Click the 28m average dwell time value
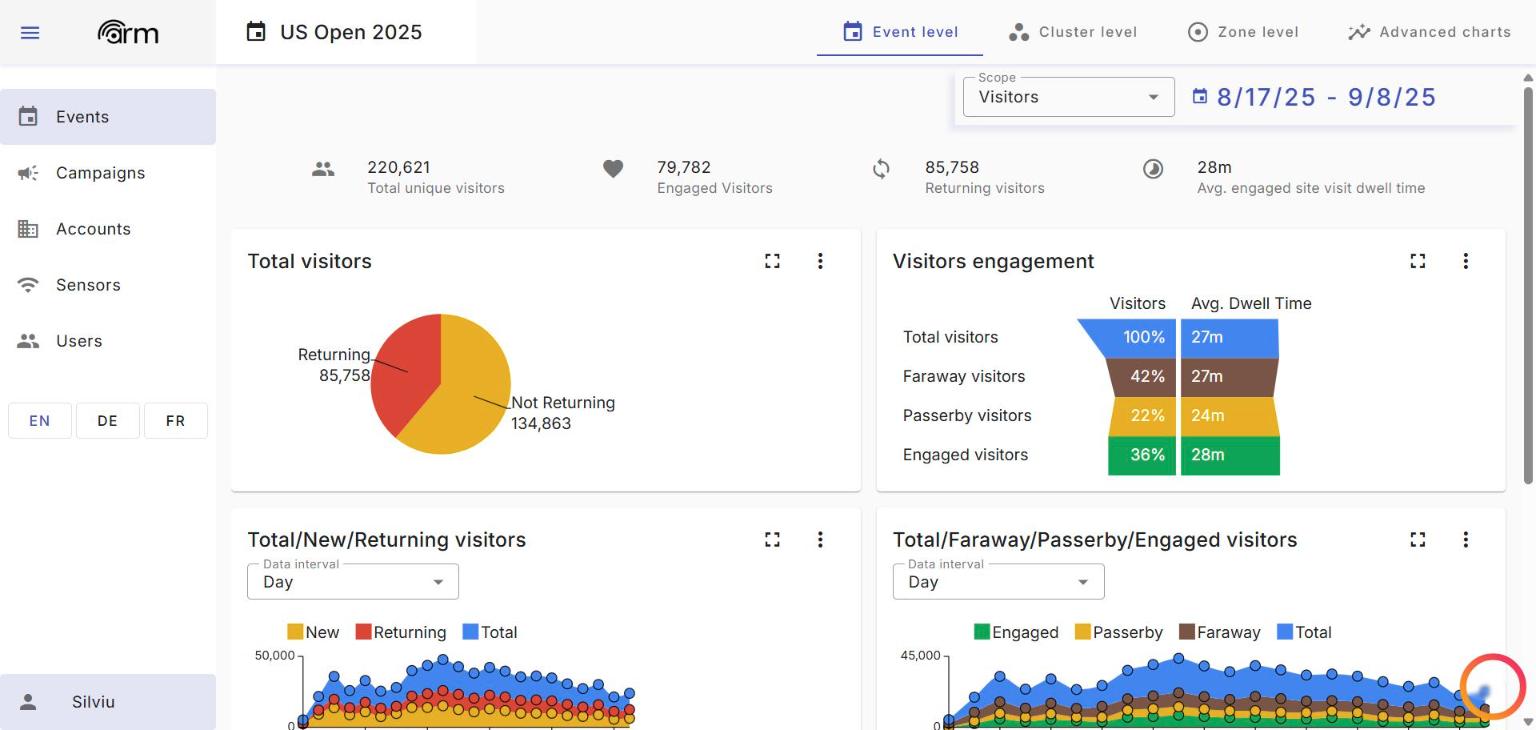The image size is (1536, 730). pyautogui.click(x=1214, y=167)
